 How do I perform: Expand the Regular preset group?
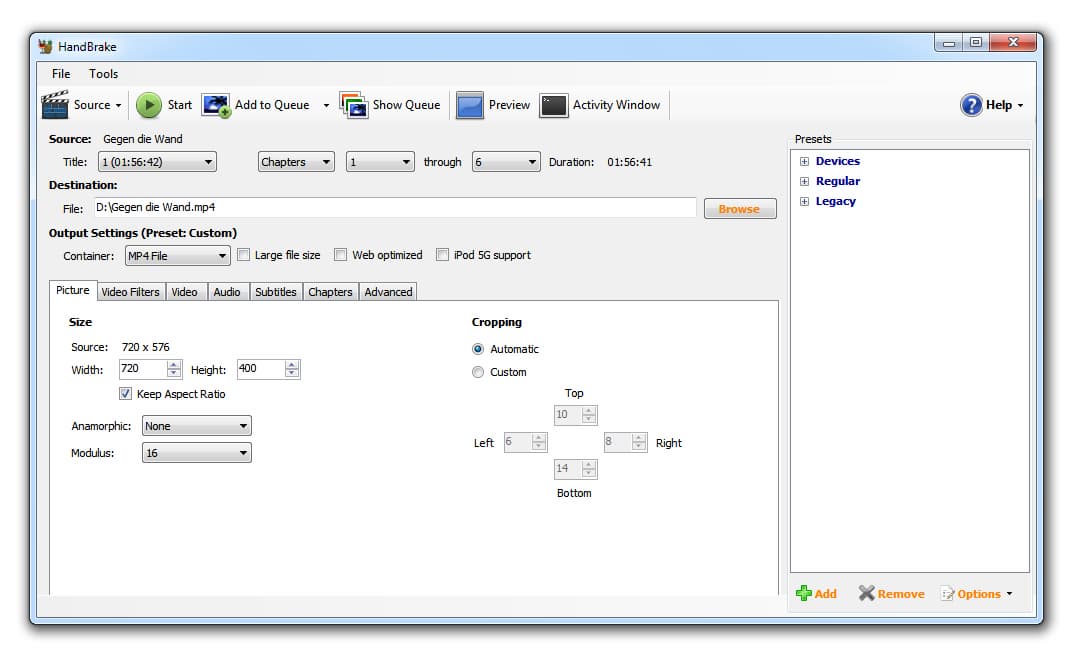click(x=804, y=181)
